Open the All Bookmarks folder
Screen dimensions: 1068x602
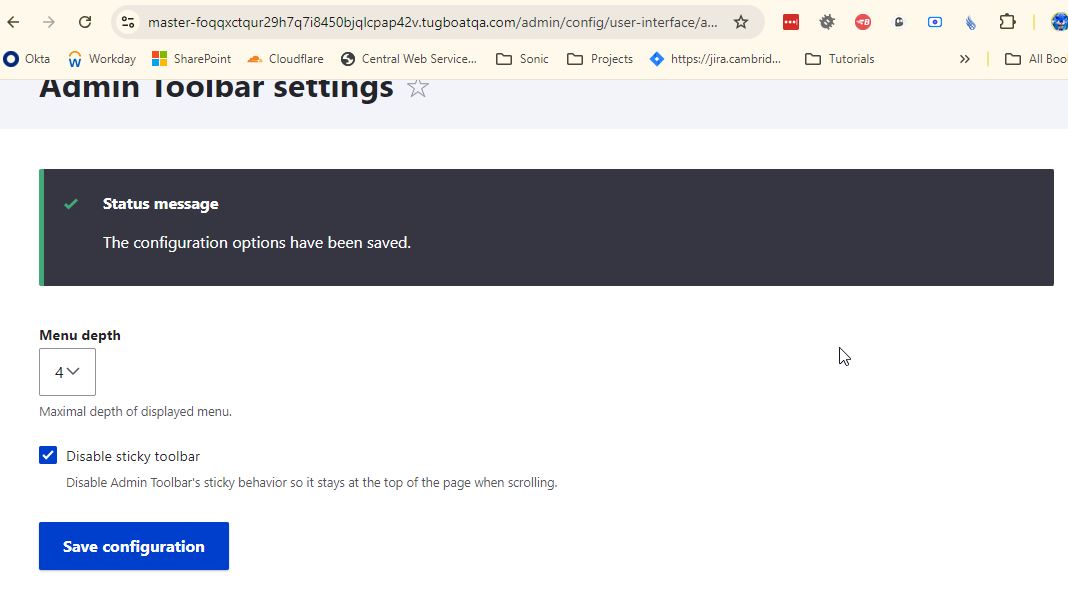[1036, 59]
